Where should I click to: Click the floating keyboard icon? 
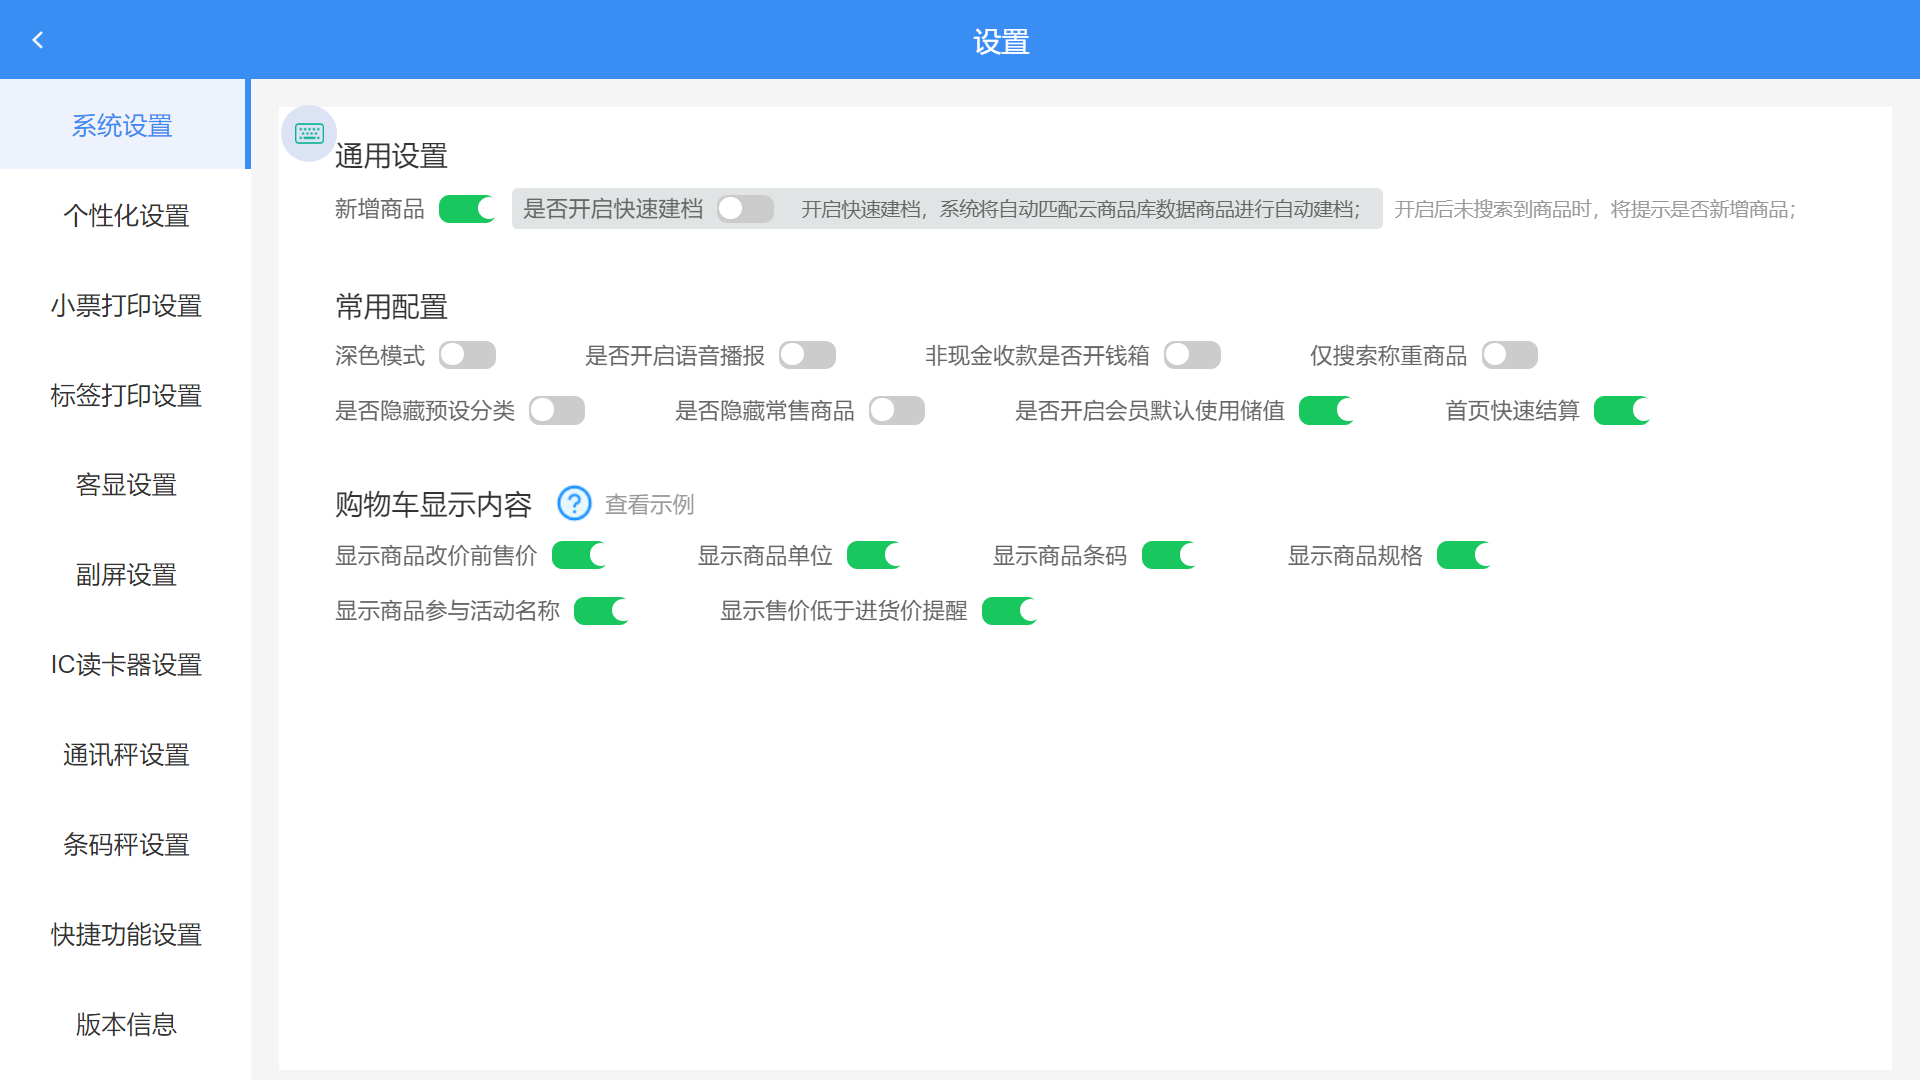(309, 133)
